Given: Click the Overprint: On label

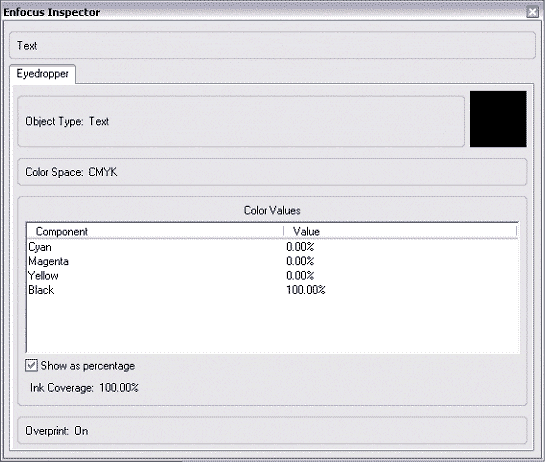Looking at the screenshot, I should click(57, 431).
